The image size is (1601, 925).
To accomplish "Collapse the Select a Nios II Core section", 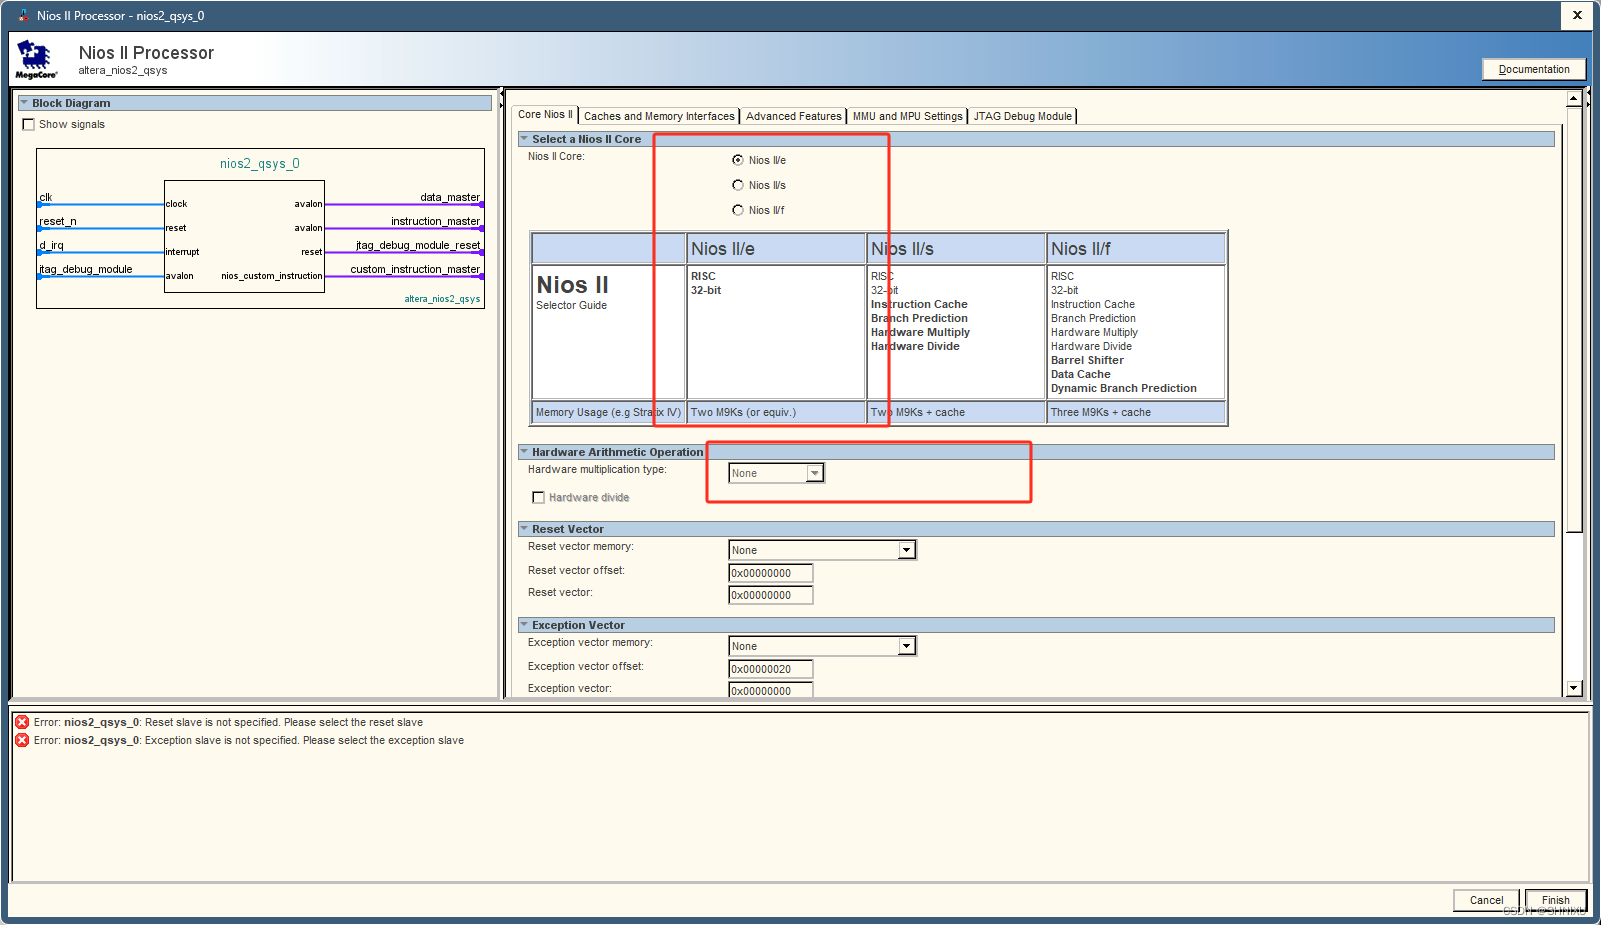I will [x=524, y=139].
